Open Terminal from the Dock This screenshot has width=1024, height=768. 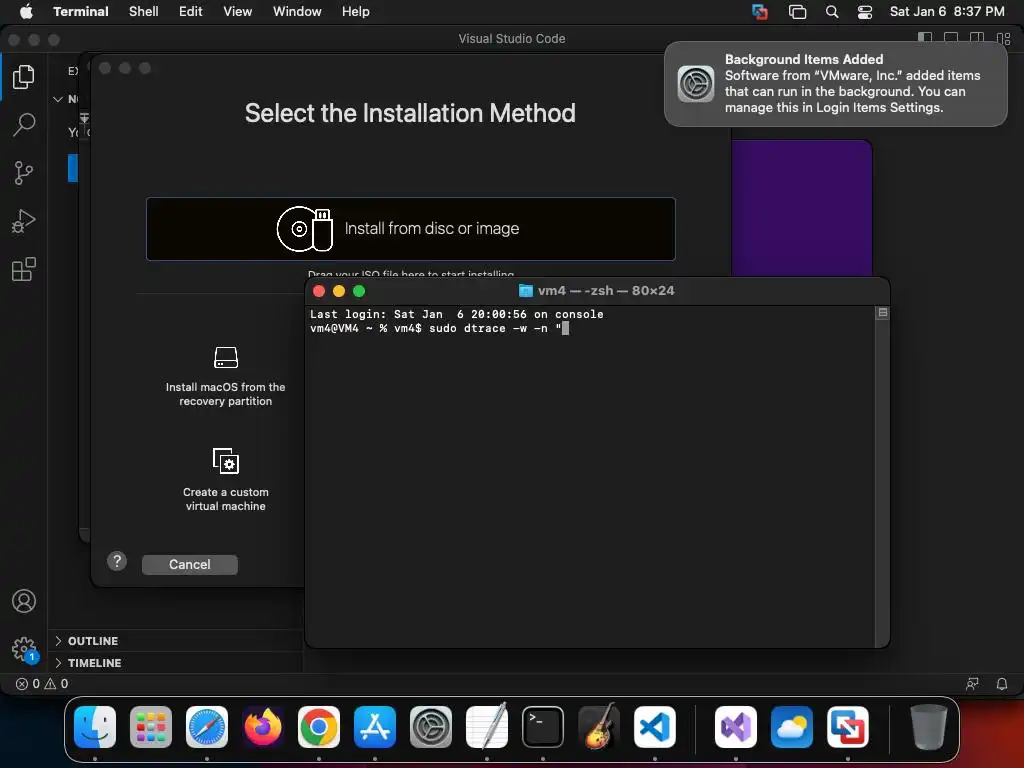[543, 726]
